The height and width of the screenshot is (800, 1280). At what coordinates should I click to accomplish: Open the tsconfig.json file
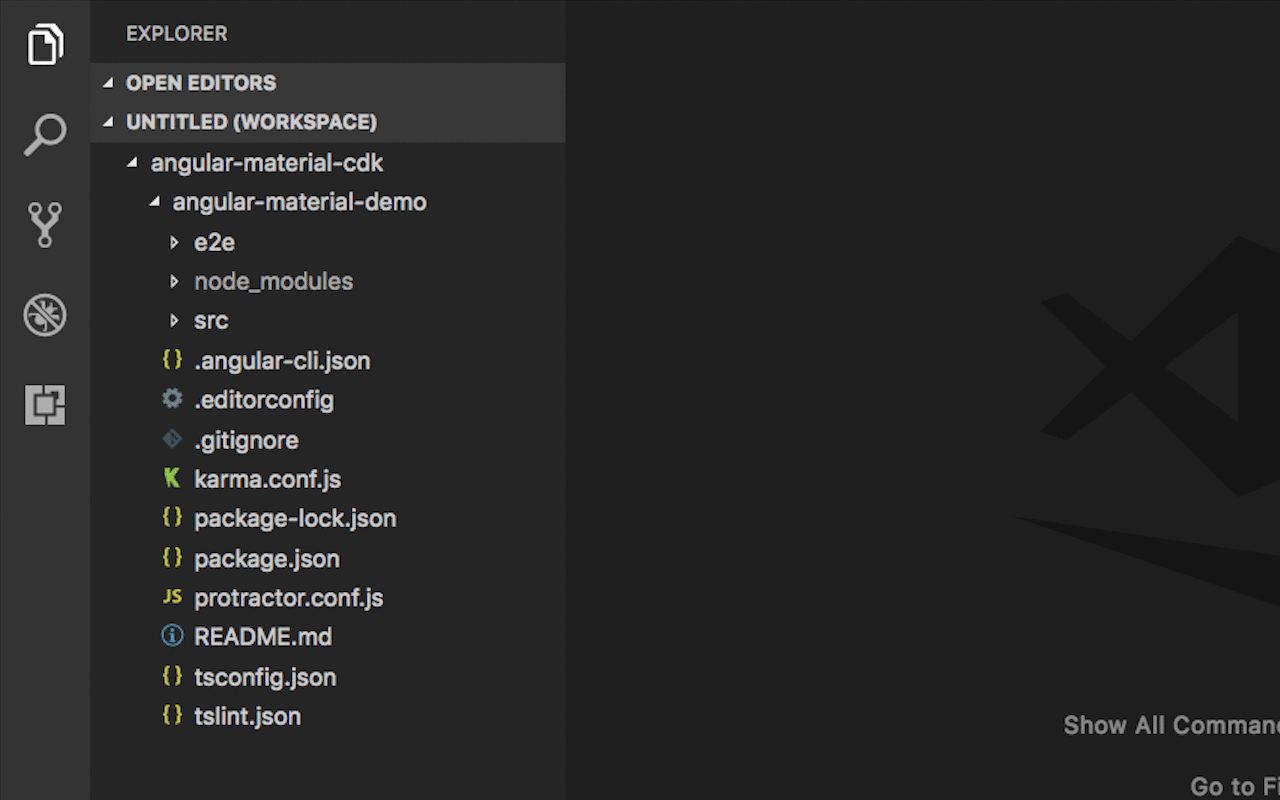(265, 677)
